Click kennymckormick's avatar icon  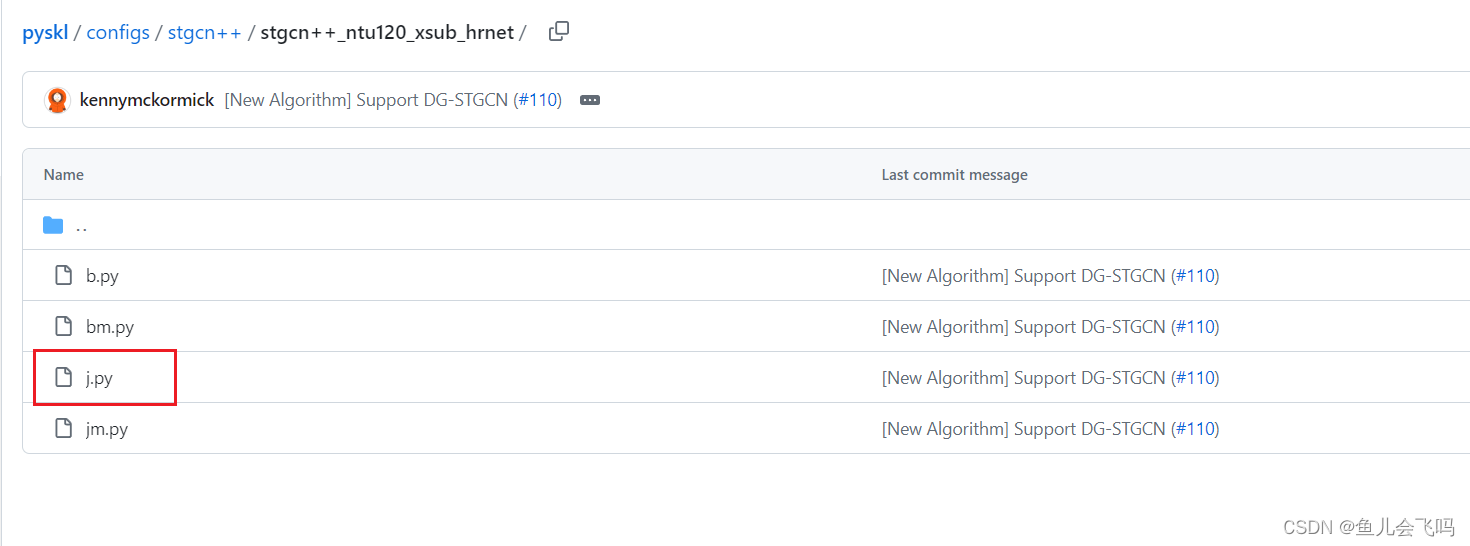coord(58,100)
